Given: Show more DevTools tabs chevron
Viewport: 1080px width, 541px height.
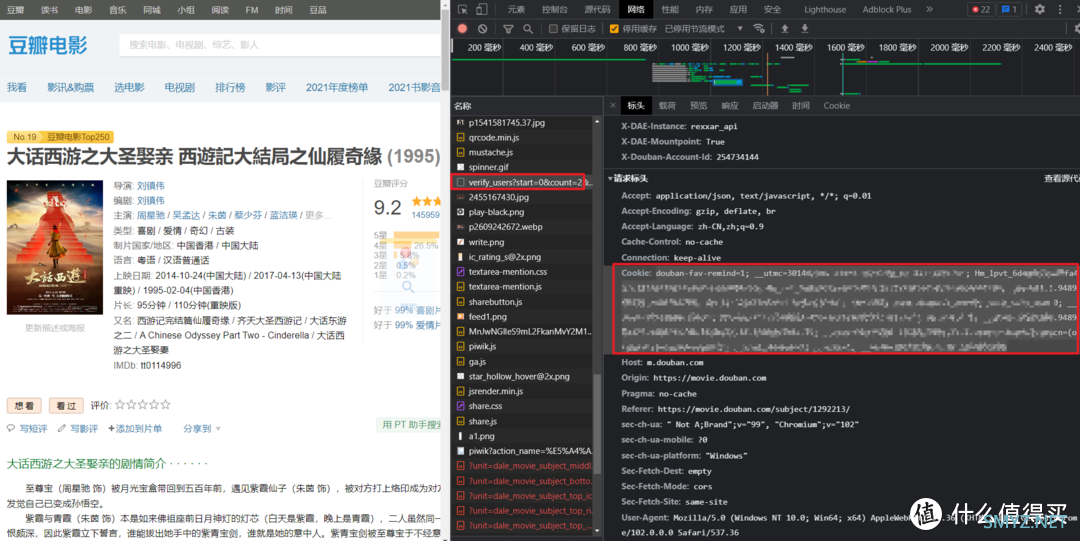Looking at the screenshot, I should coord(929,10).
